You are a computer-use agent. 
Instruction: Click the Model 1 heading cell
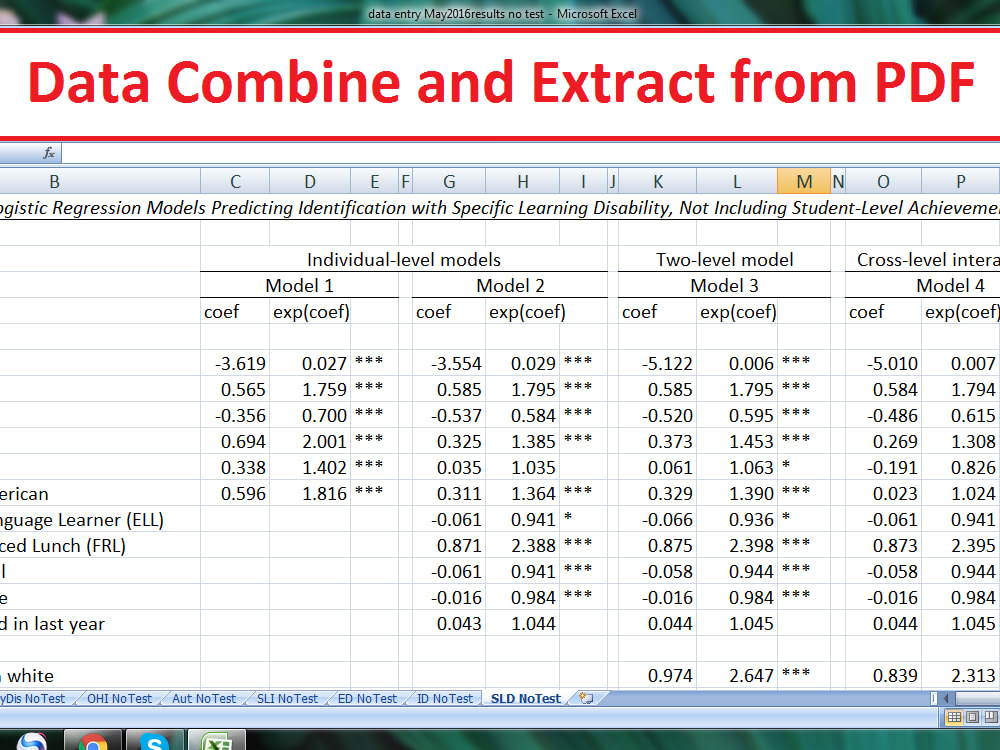(x=299, y=286)
